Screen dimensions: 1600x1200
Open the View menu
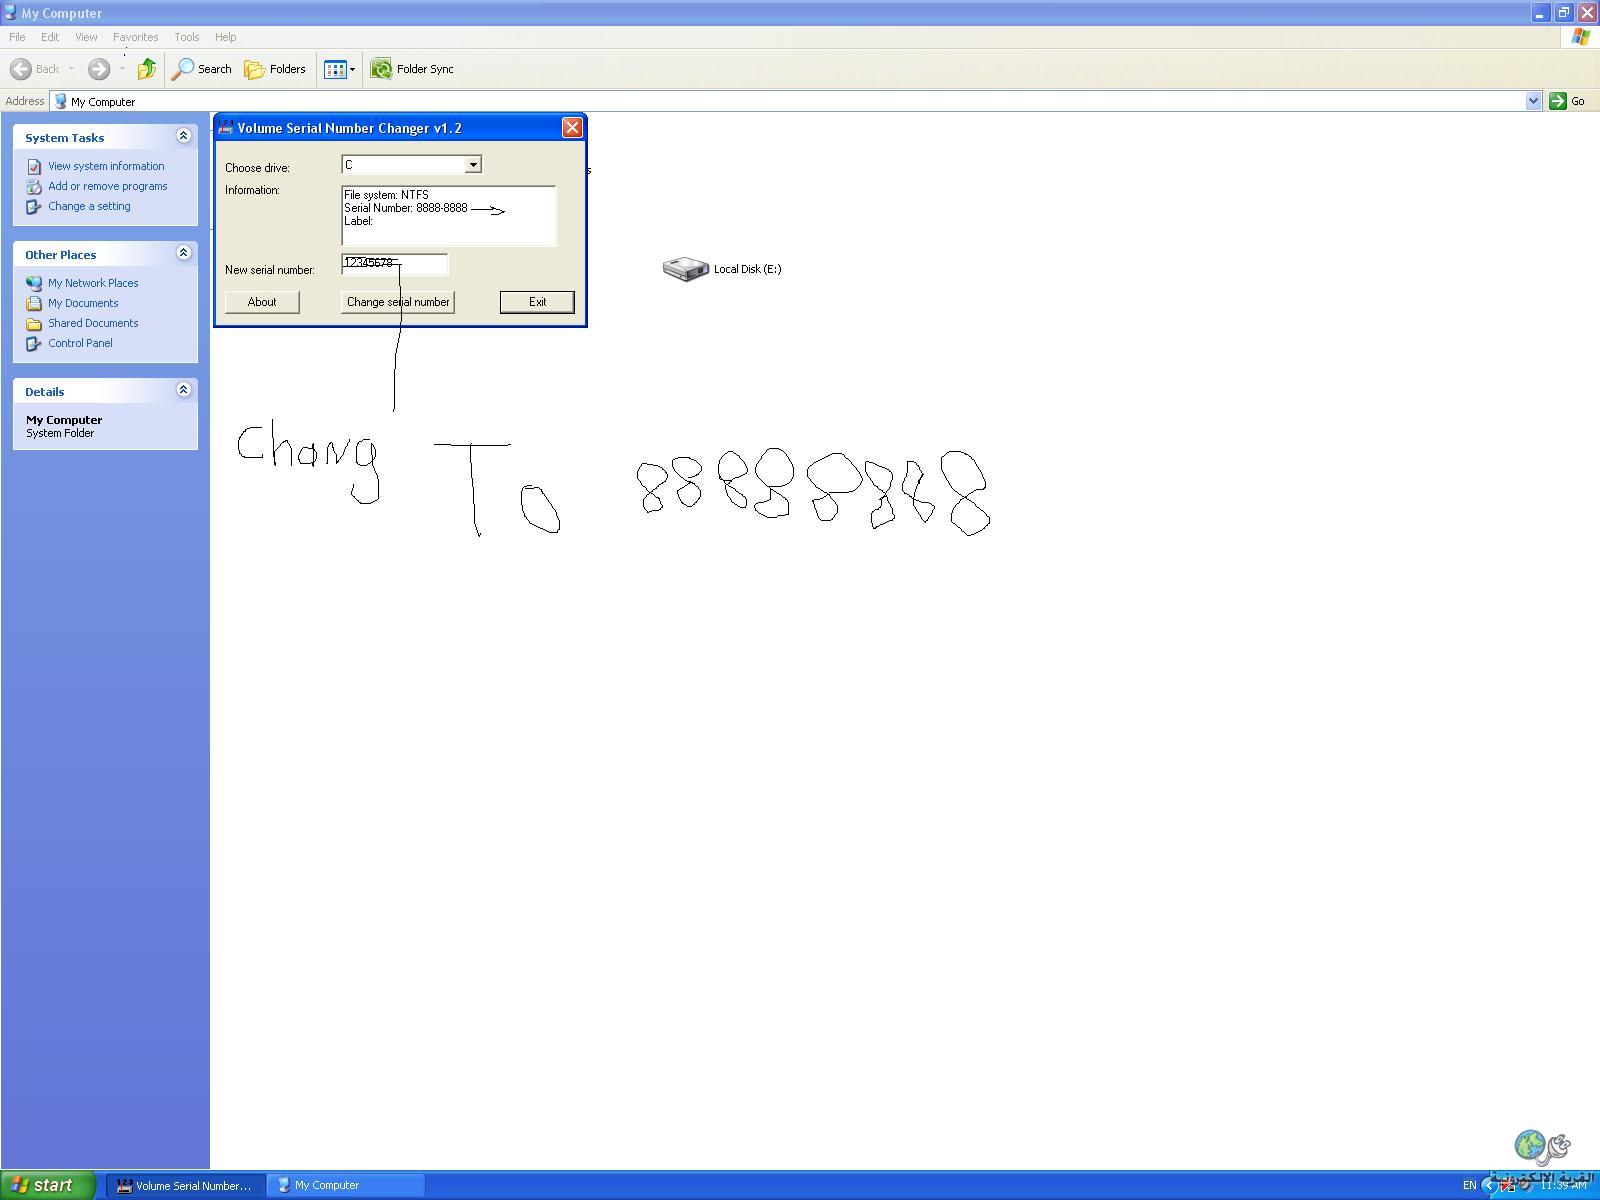(86, 37)
